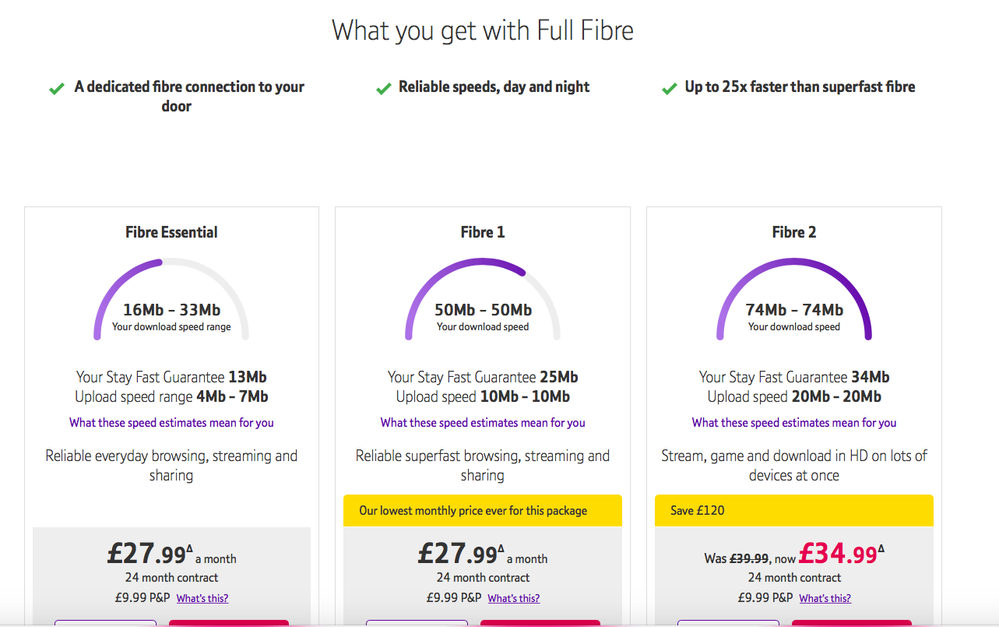Click the "Our lowest monthly price ever" banner
The width and height of the screenshot is (999, 627).
(x=483, y=511)
